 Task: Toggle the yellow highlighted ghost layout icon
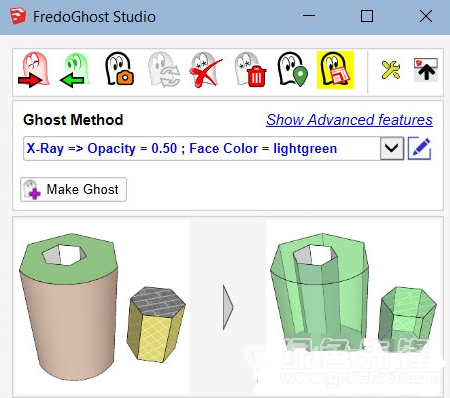[335, 70]
